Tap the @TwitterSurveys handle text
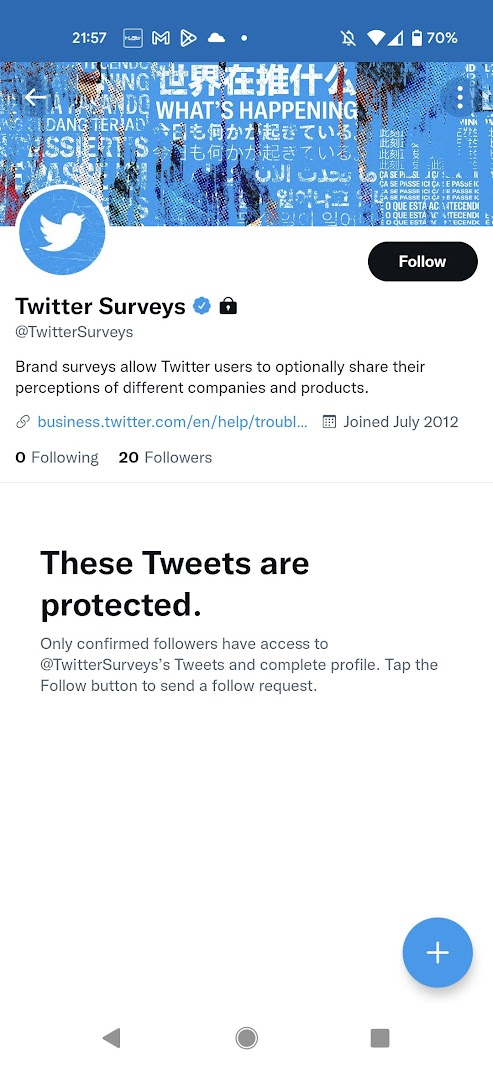Viewport: 493px width, 1068px height. point(74,332)
